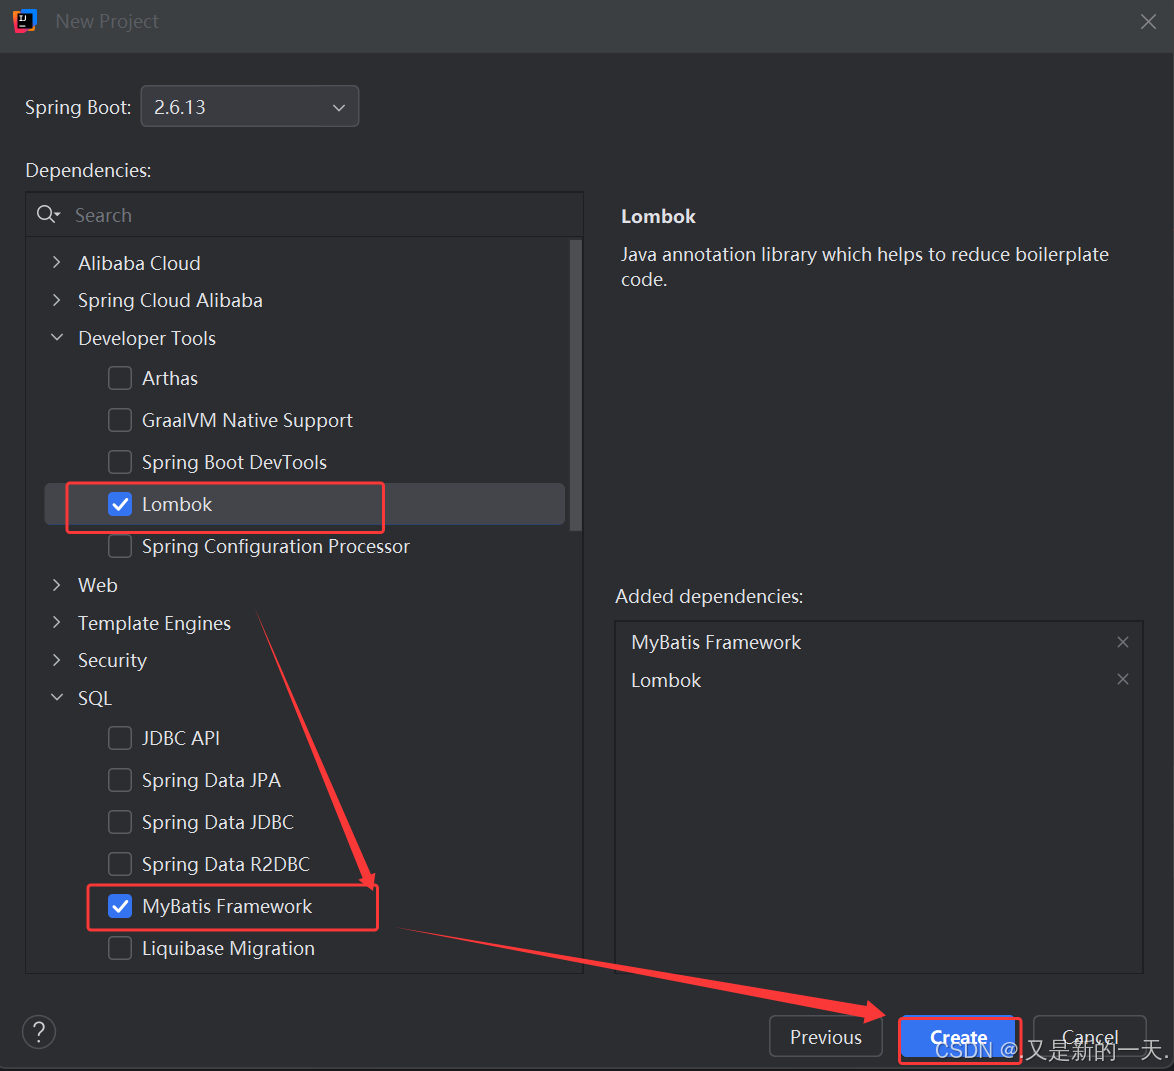
Task: Uncheck the Lombok checkbox
Action: pos(120,504)
